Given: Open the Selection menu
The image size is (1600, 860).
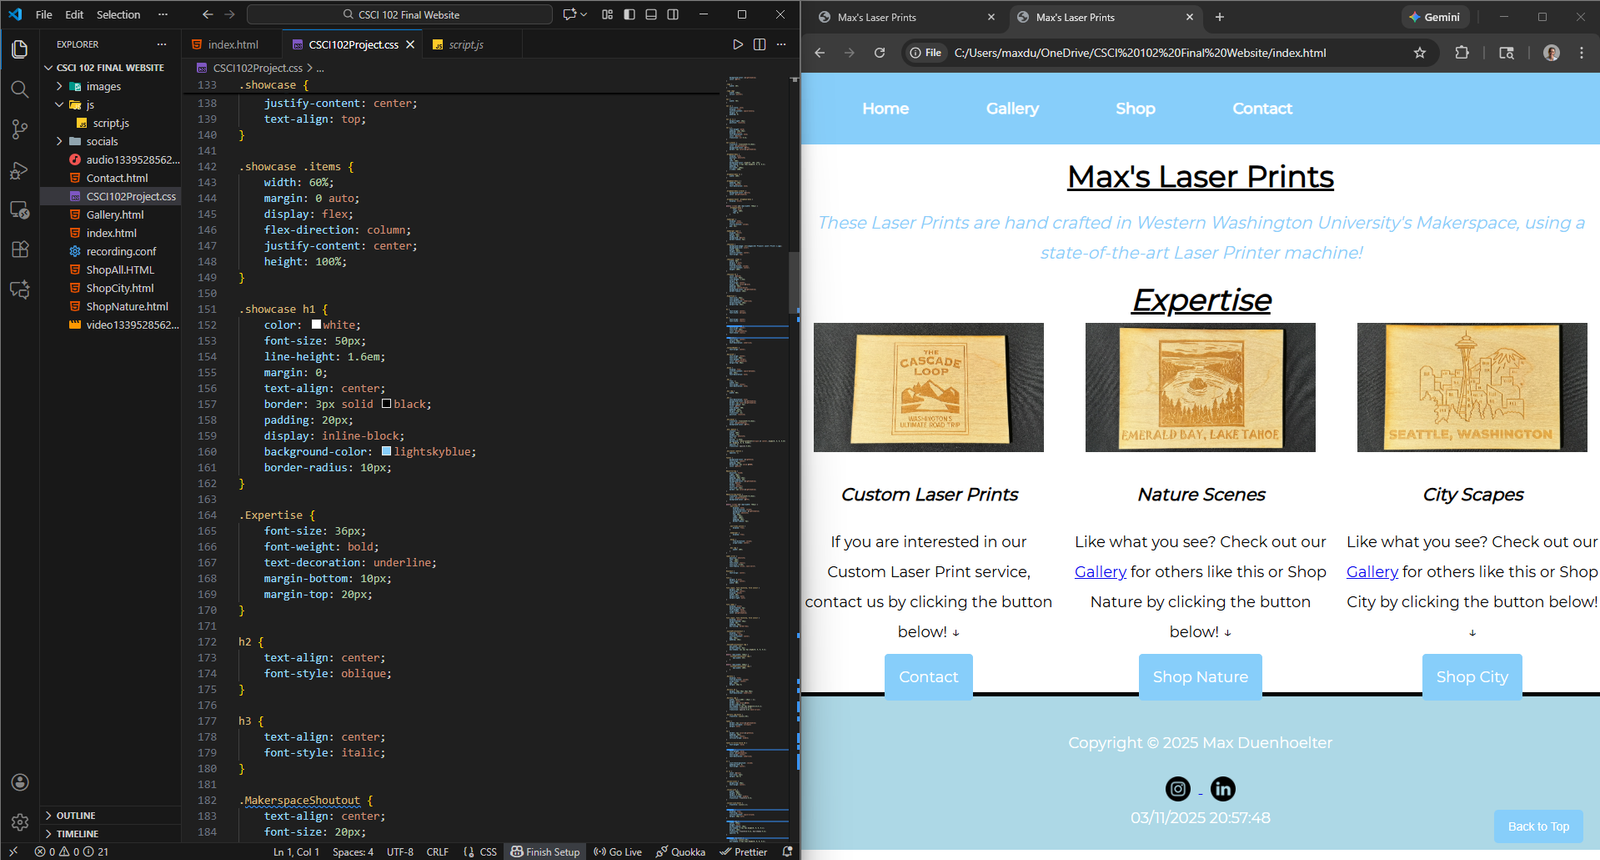Looking at the screenshot, I should 118,15.
